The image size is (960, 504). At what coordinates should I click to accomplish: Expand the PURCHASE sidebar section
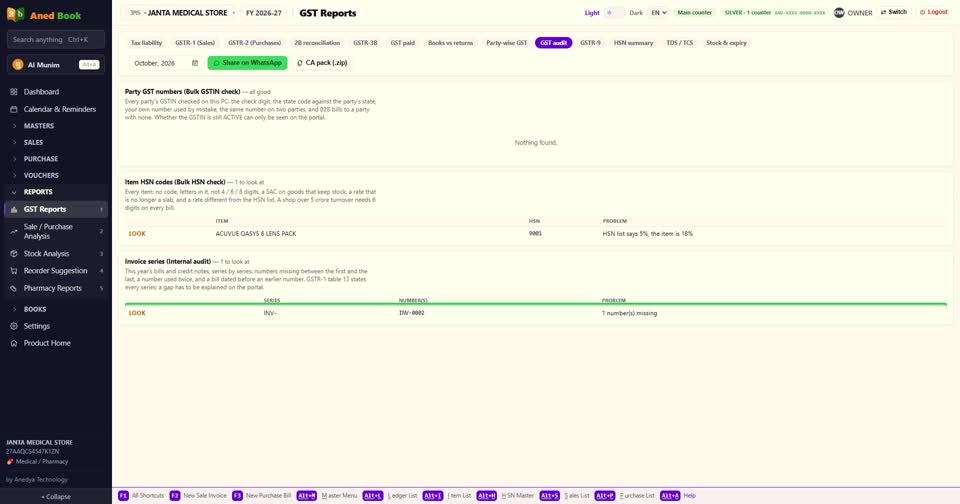pos(56,159)
